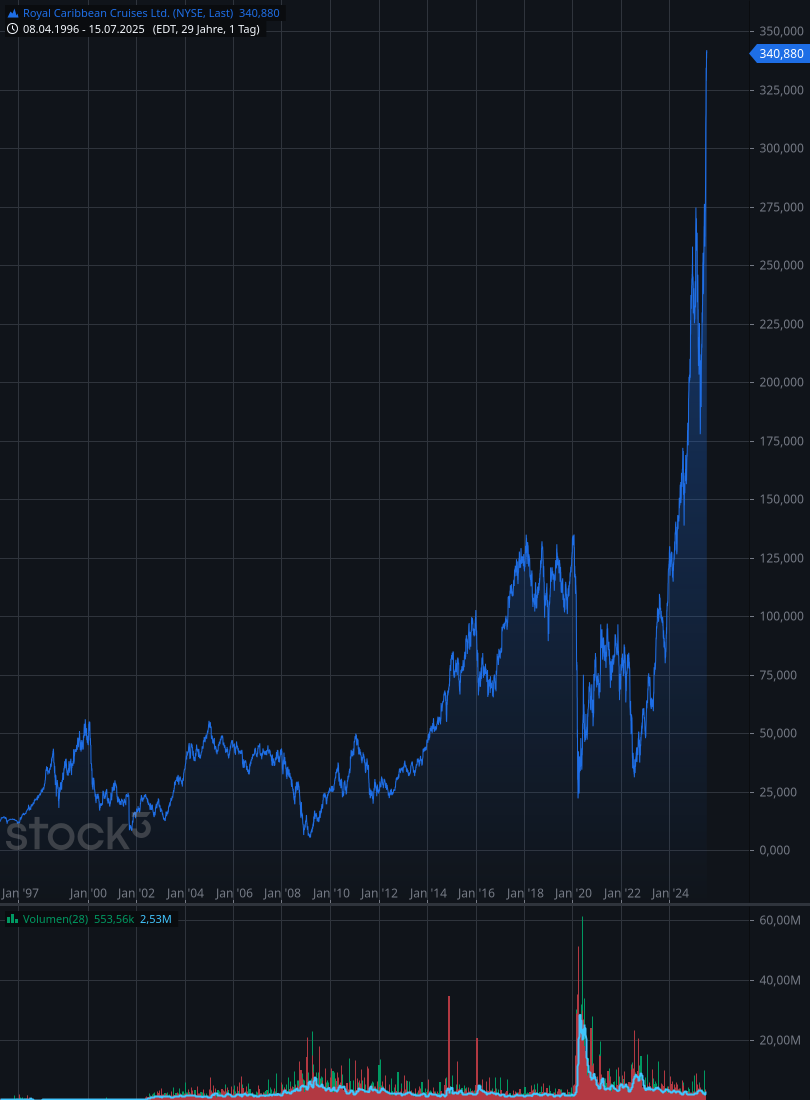
Task: Click the Jan '00 time axis label
Action: click(88, 894)
